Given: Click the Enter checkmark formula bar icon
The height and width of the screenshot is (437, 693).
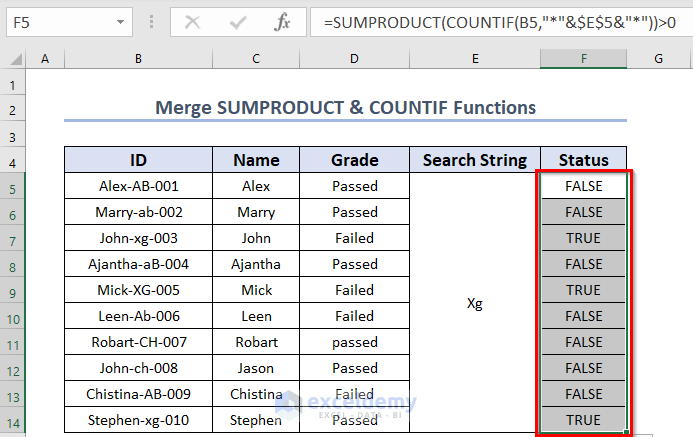Looking at the screenshot, I should [240, 21].
